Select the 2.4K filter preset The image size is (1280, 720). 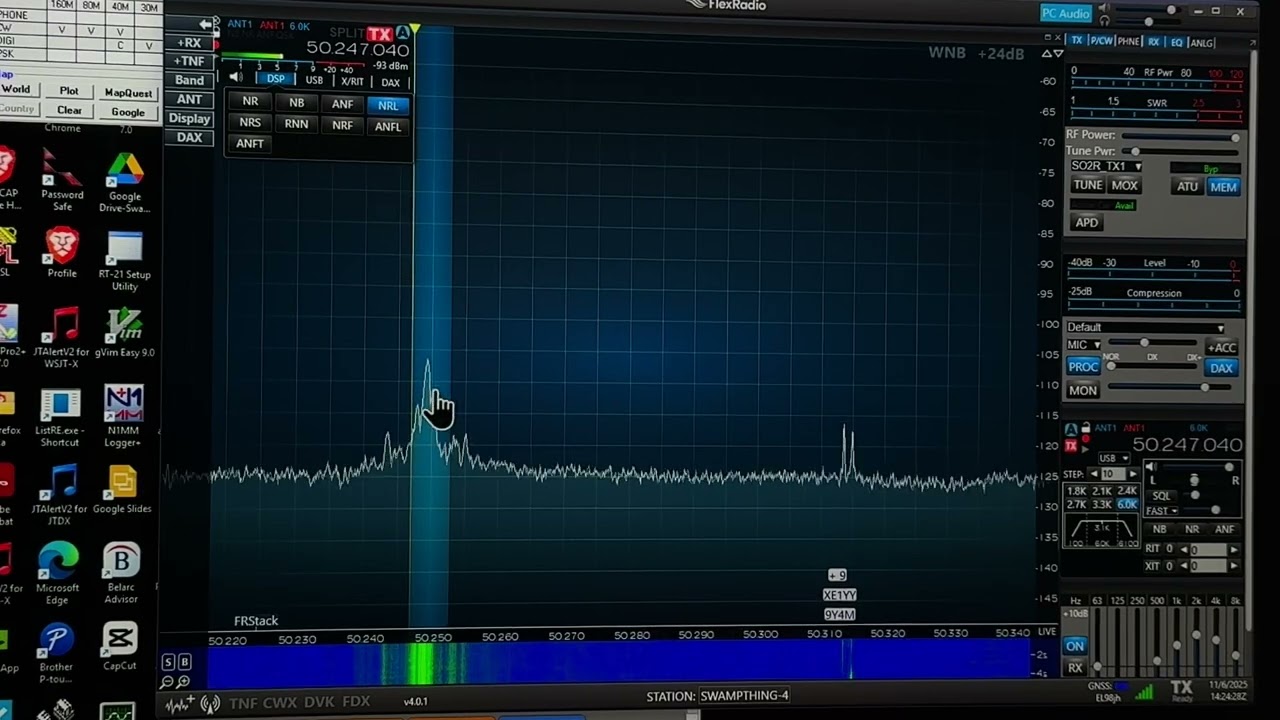[x=1127, y=491]
